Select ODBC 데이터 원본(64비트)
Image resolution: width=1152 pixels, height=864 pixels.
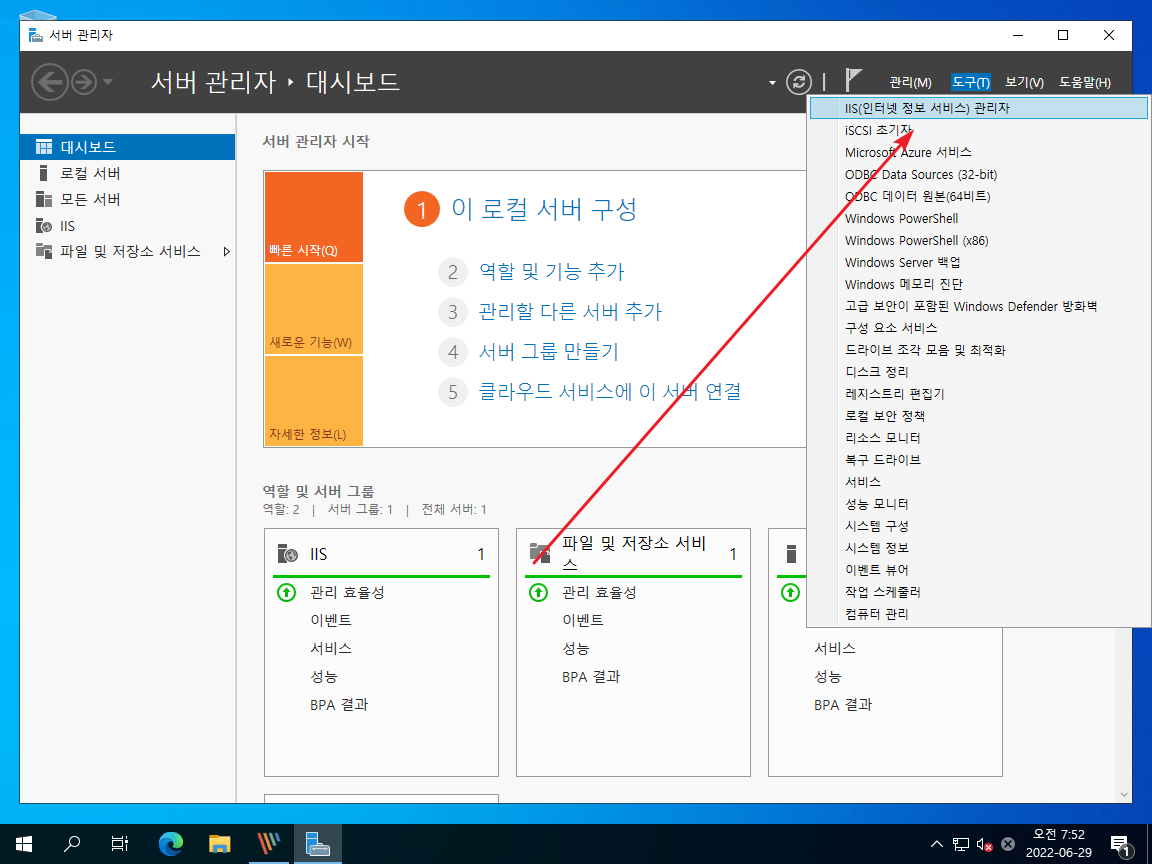(x=979, y=196)
